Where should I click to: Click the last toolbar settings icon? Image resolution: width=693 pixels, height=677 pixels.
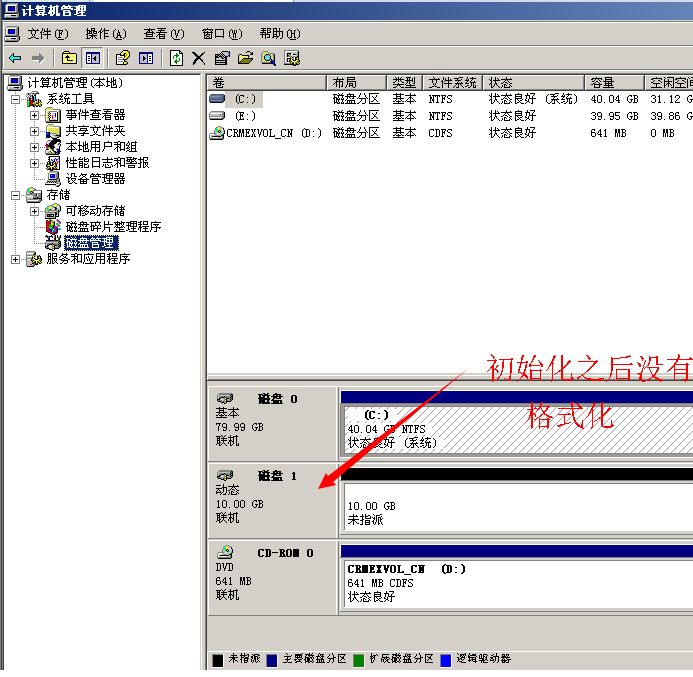tap(292, 58)
